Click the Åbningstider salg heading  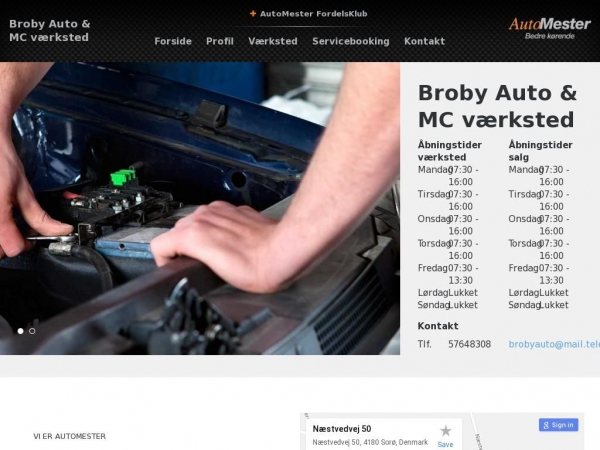(540, 151)
